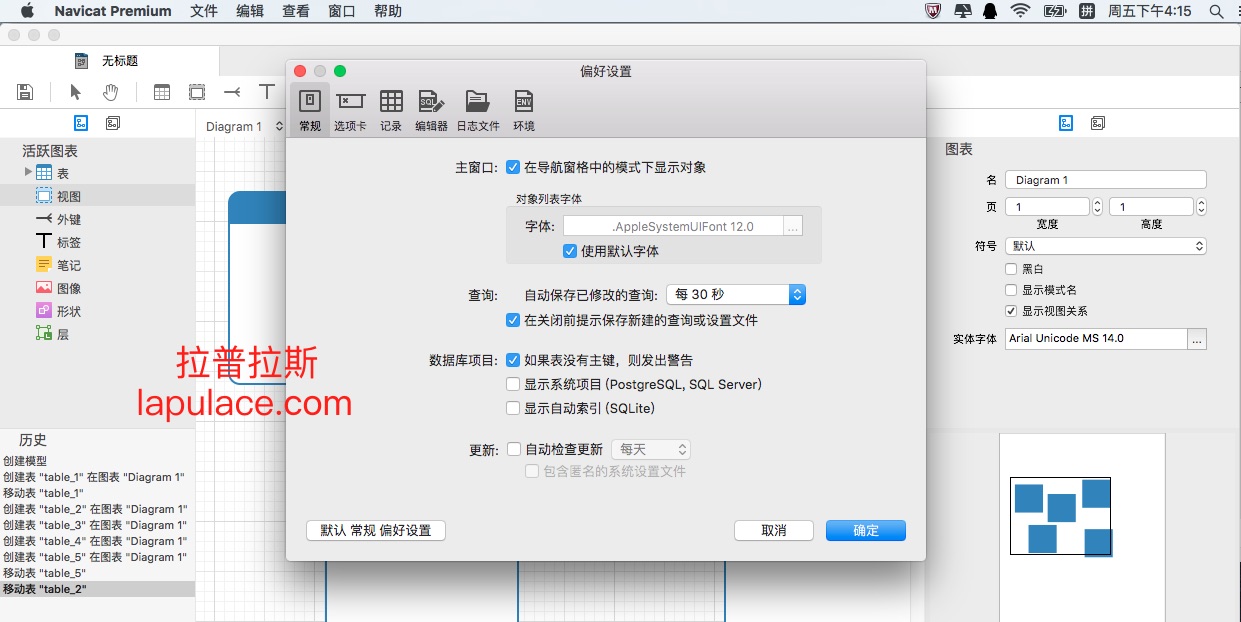Click the untitled model document icon
The image size is (1241, 622).
click(82, 61)
